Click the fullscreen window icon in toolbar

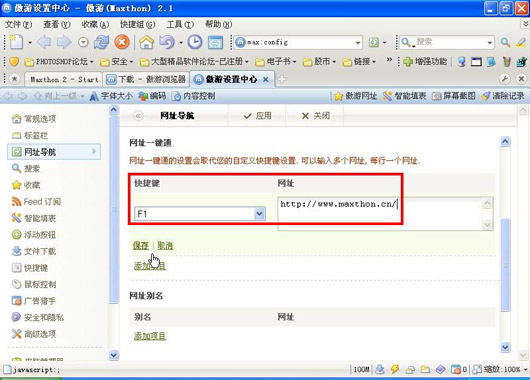click(215, 43)
